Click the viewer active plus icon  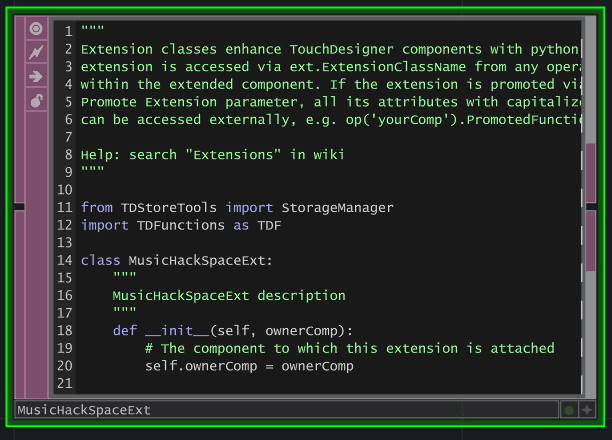[x=587, y=410]
